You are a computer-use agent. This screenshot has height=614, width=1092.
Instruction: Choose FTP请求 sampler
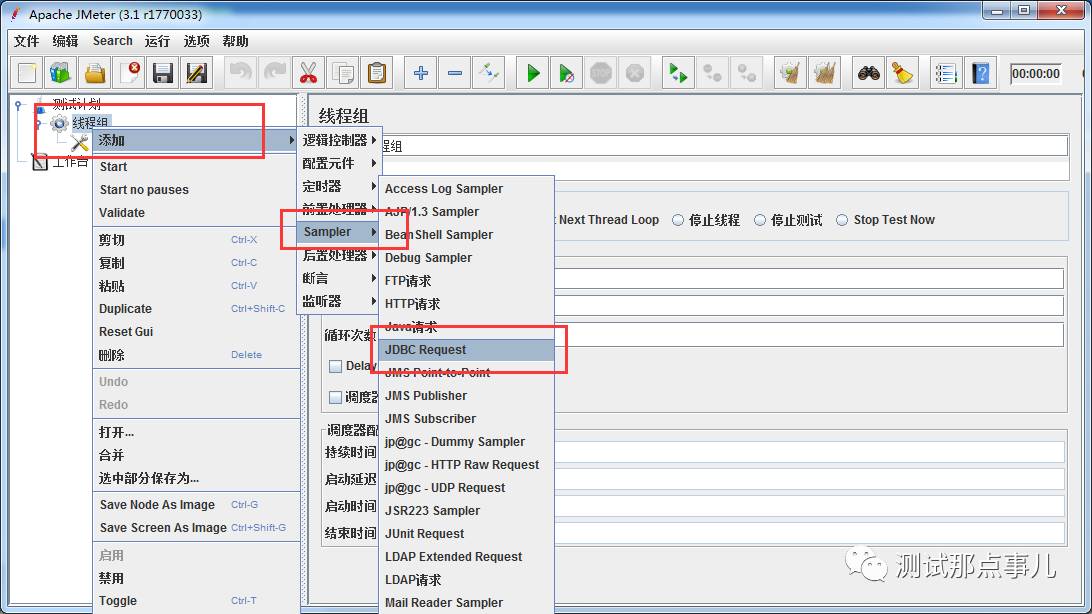click(466, 281)
